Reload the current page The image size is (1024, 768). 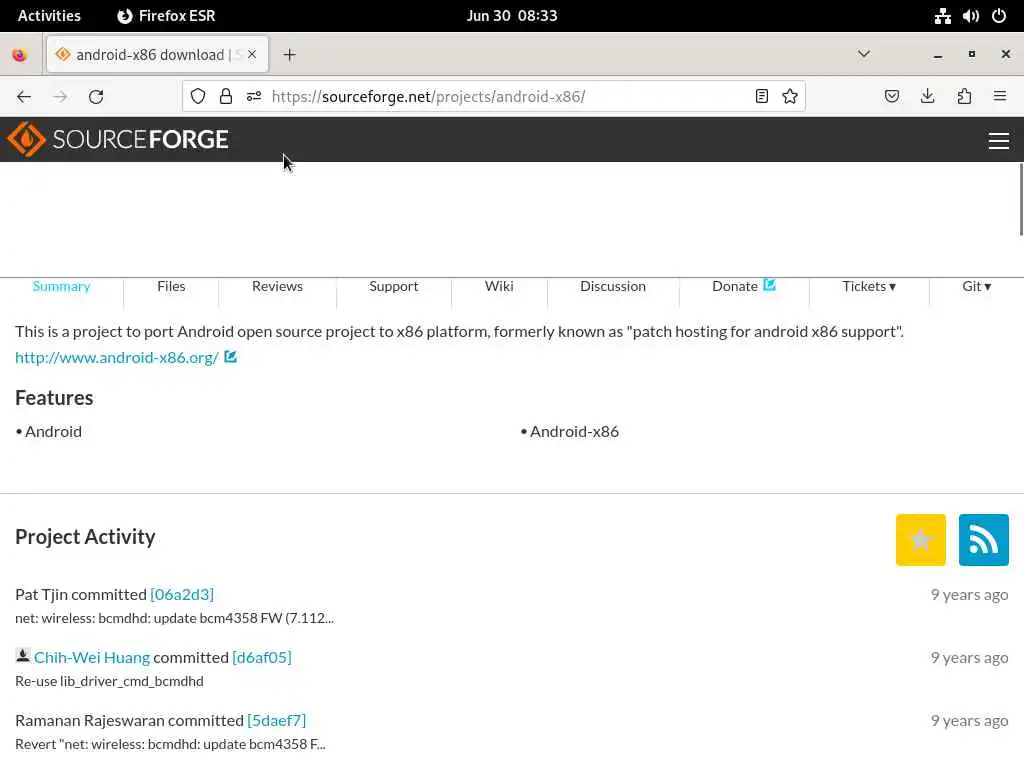coord(96,97)
